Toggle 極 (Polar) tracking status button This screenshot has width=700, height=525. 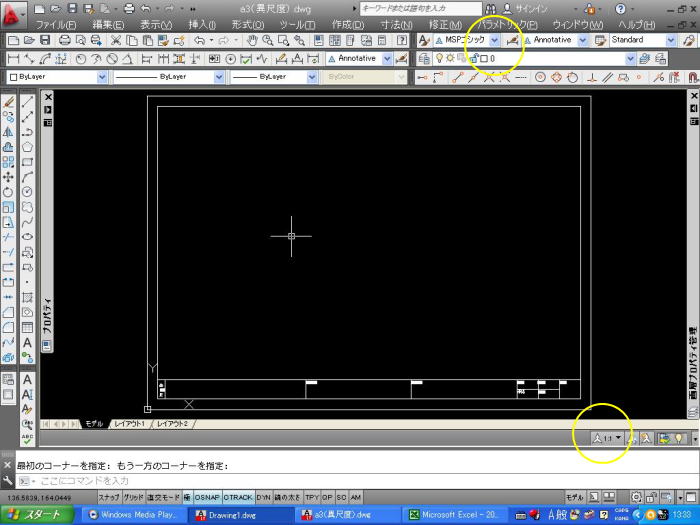coord(188,497)
